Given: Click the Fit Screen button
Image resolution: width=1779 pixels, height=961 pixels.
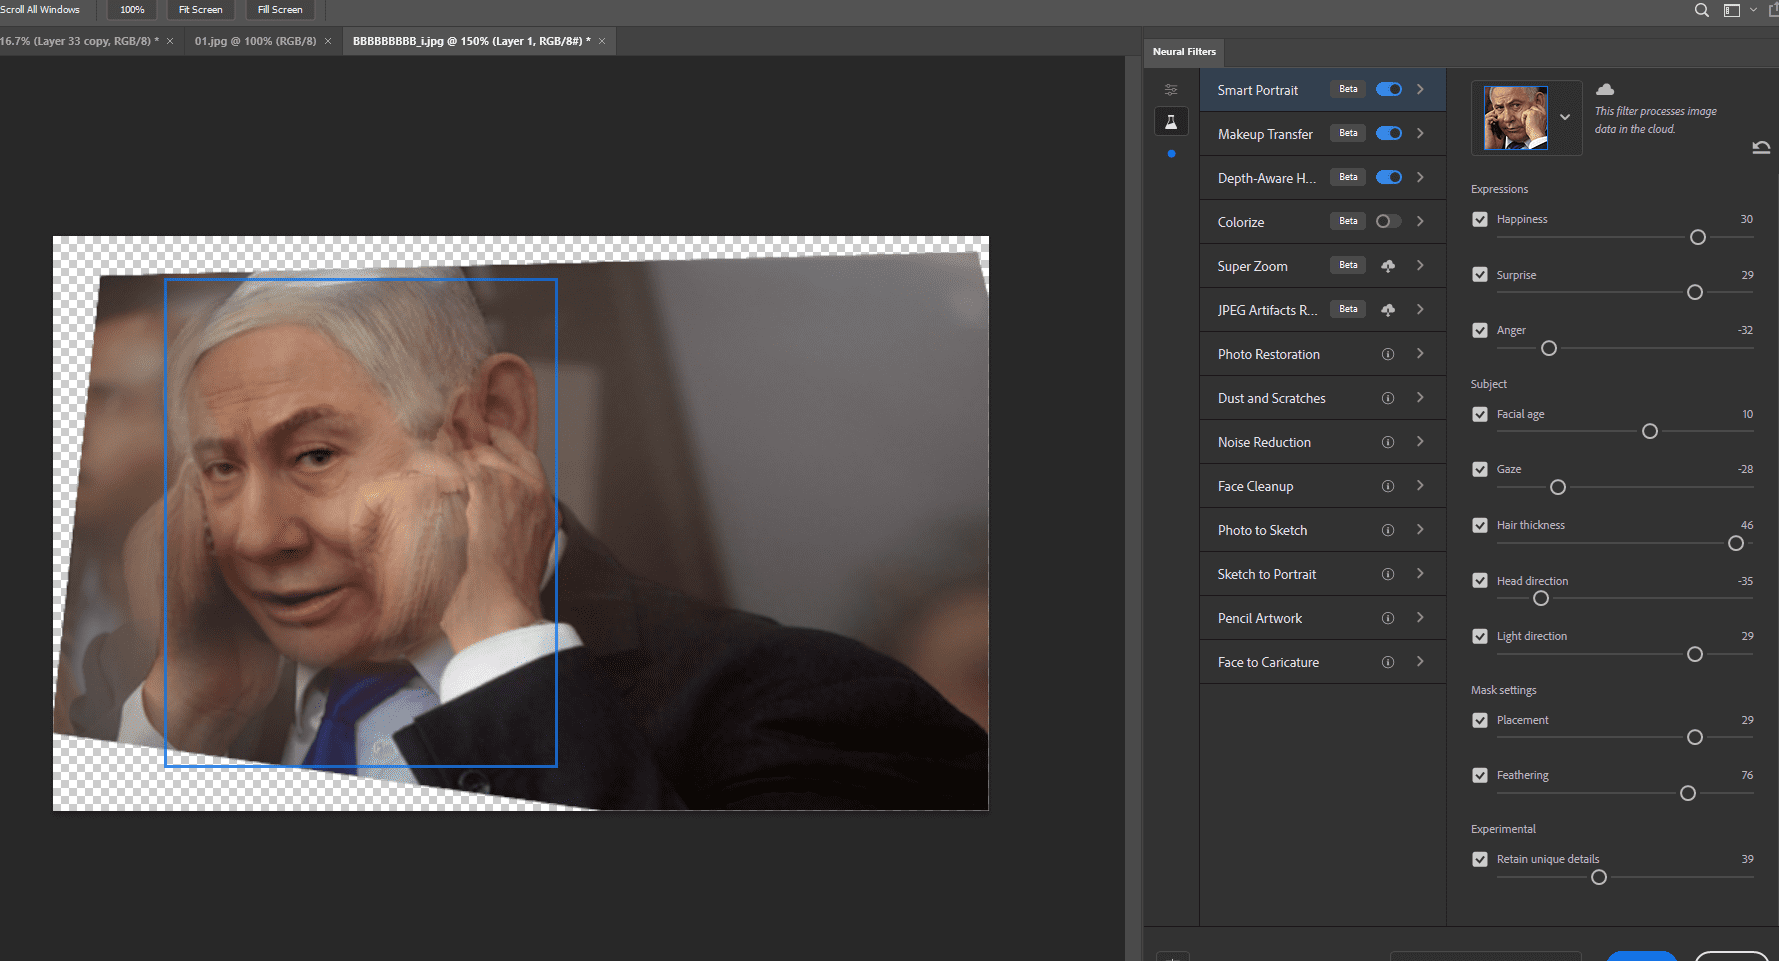Looking at the screenshot, I should (x=200, y=10).
